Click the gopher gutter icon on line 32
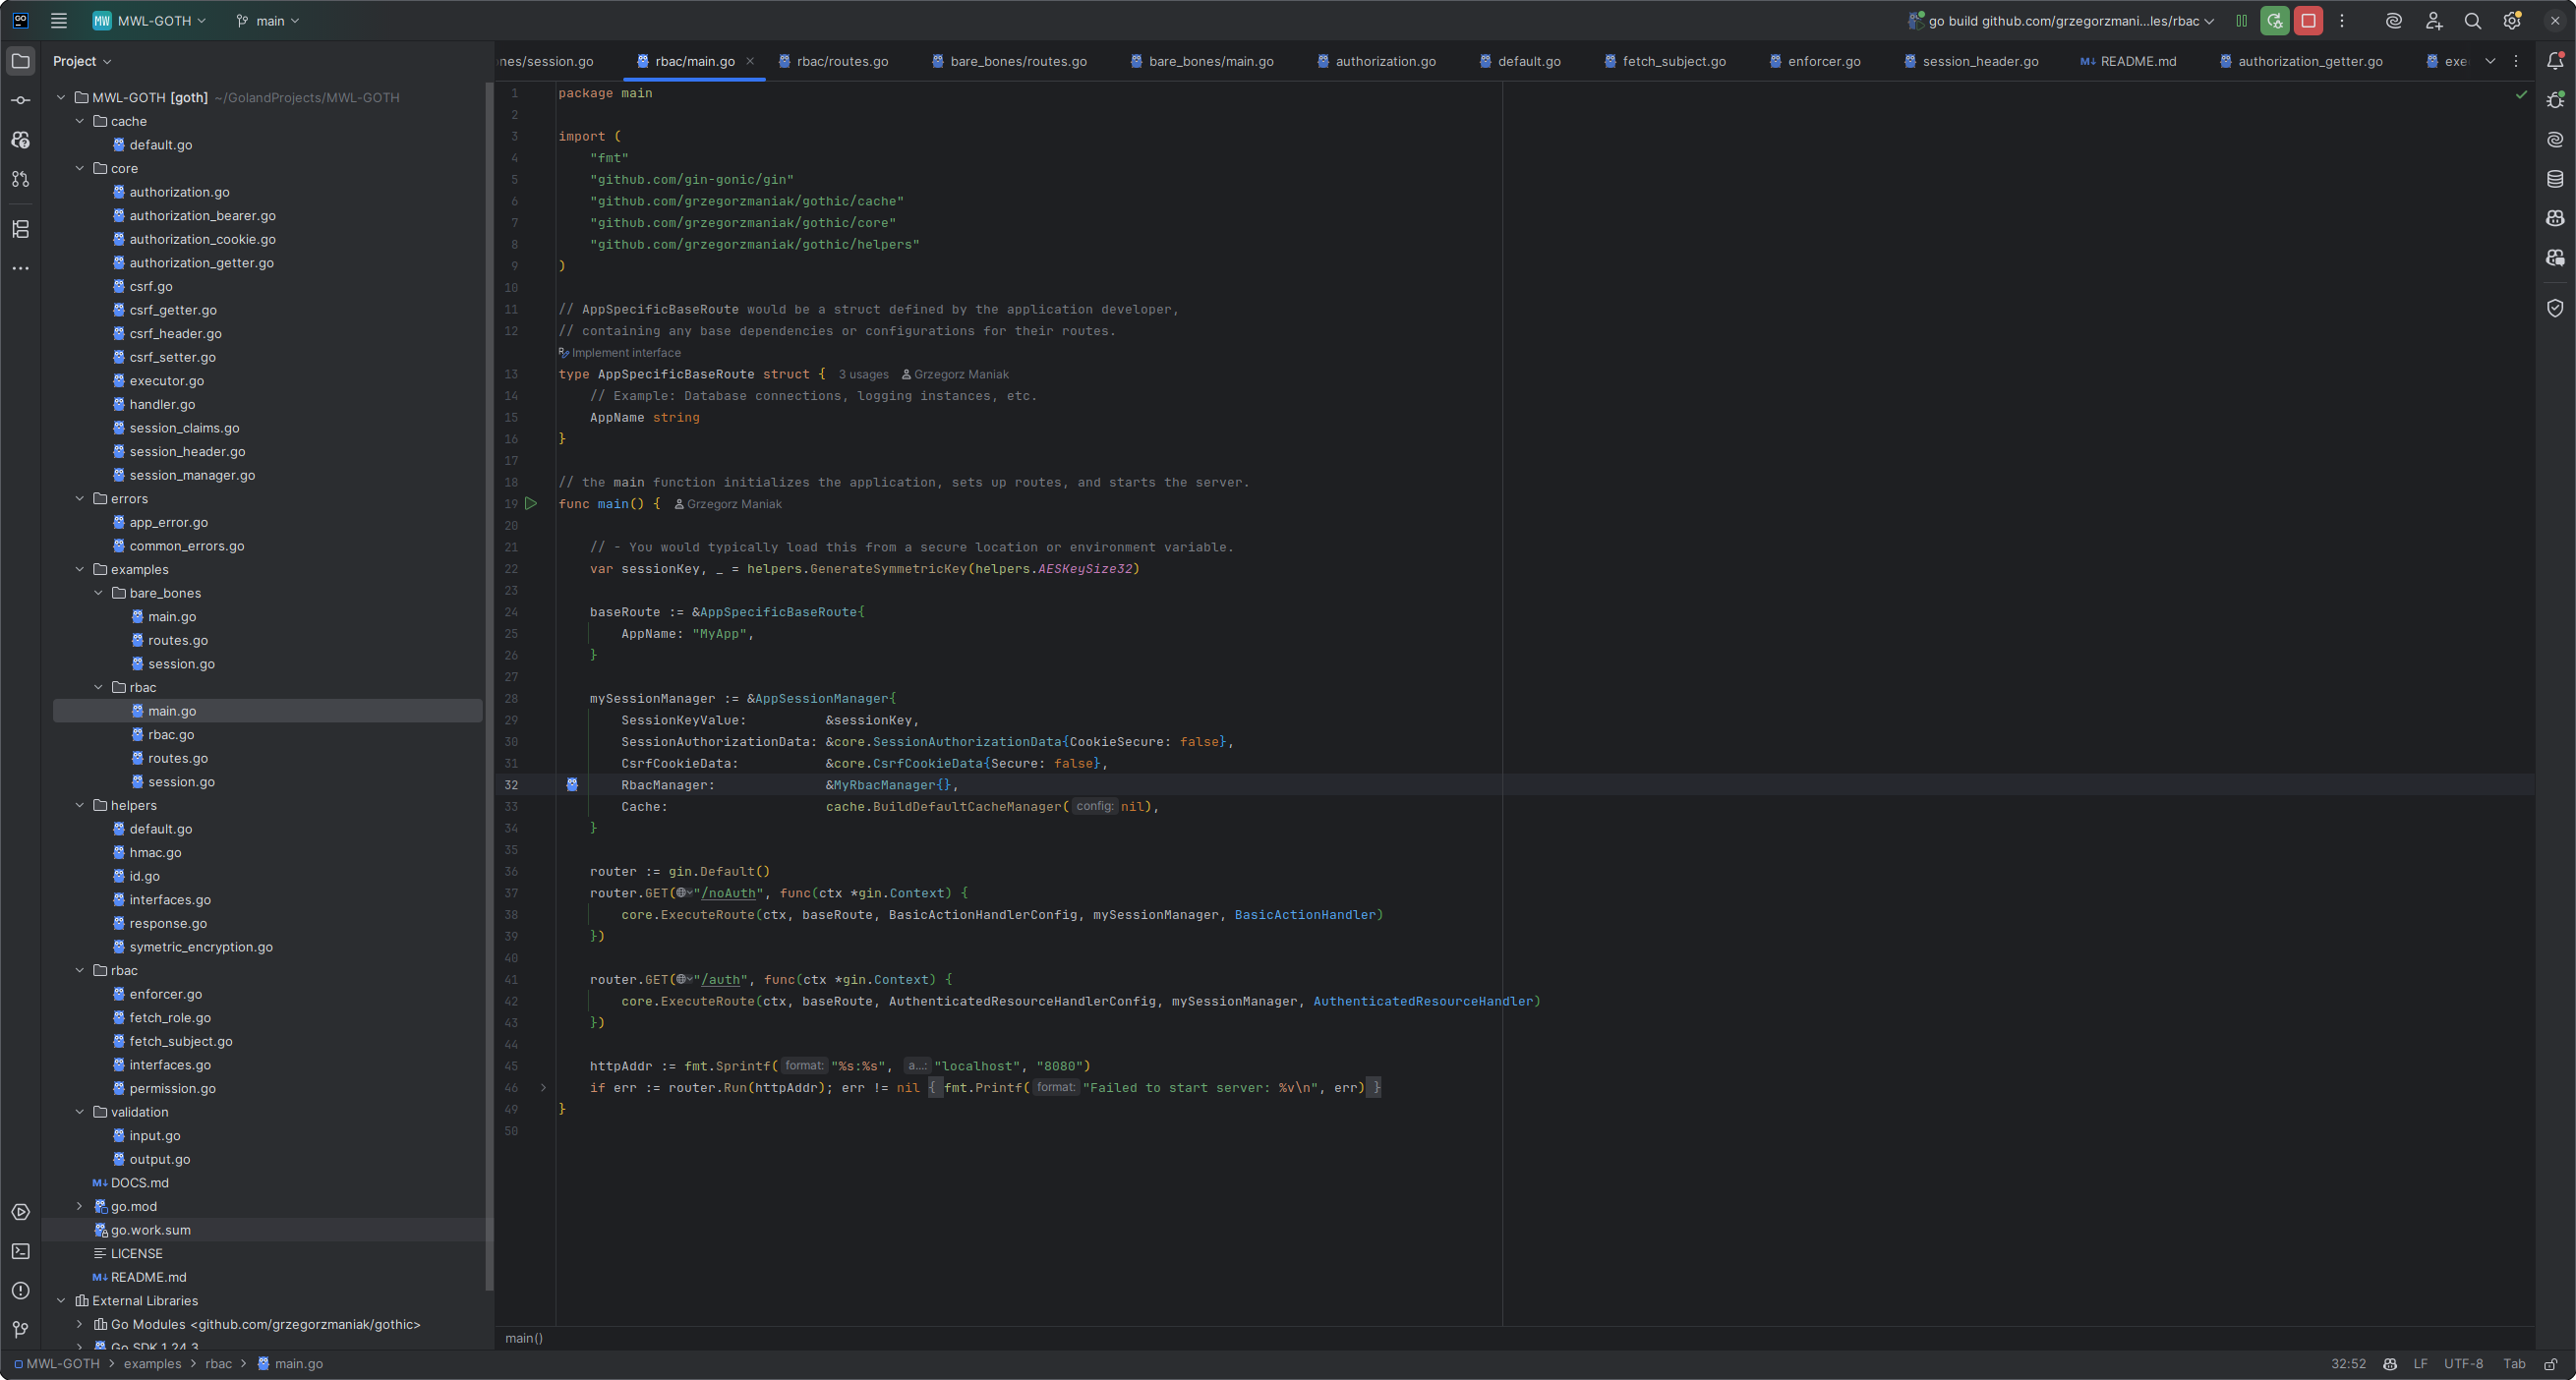 pyautogui.click(x=572, y=785)
